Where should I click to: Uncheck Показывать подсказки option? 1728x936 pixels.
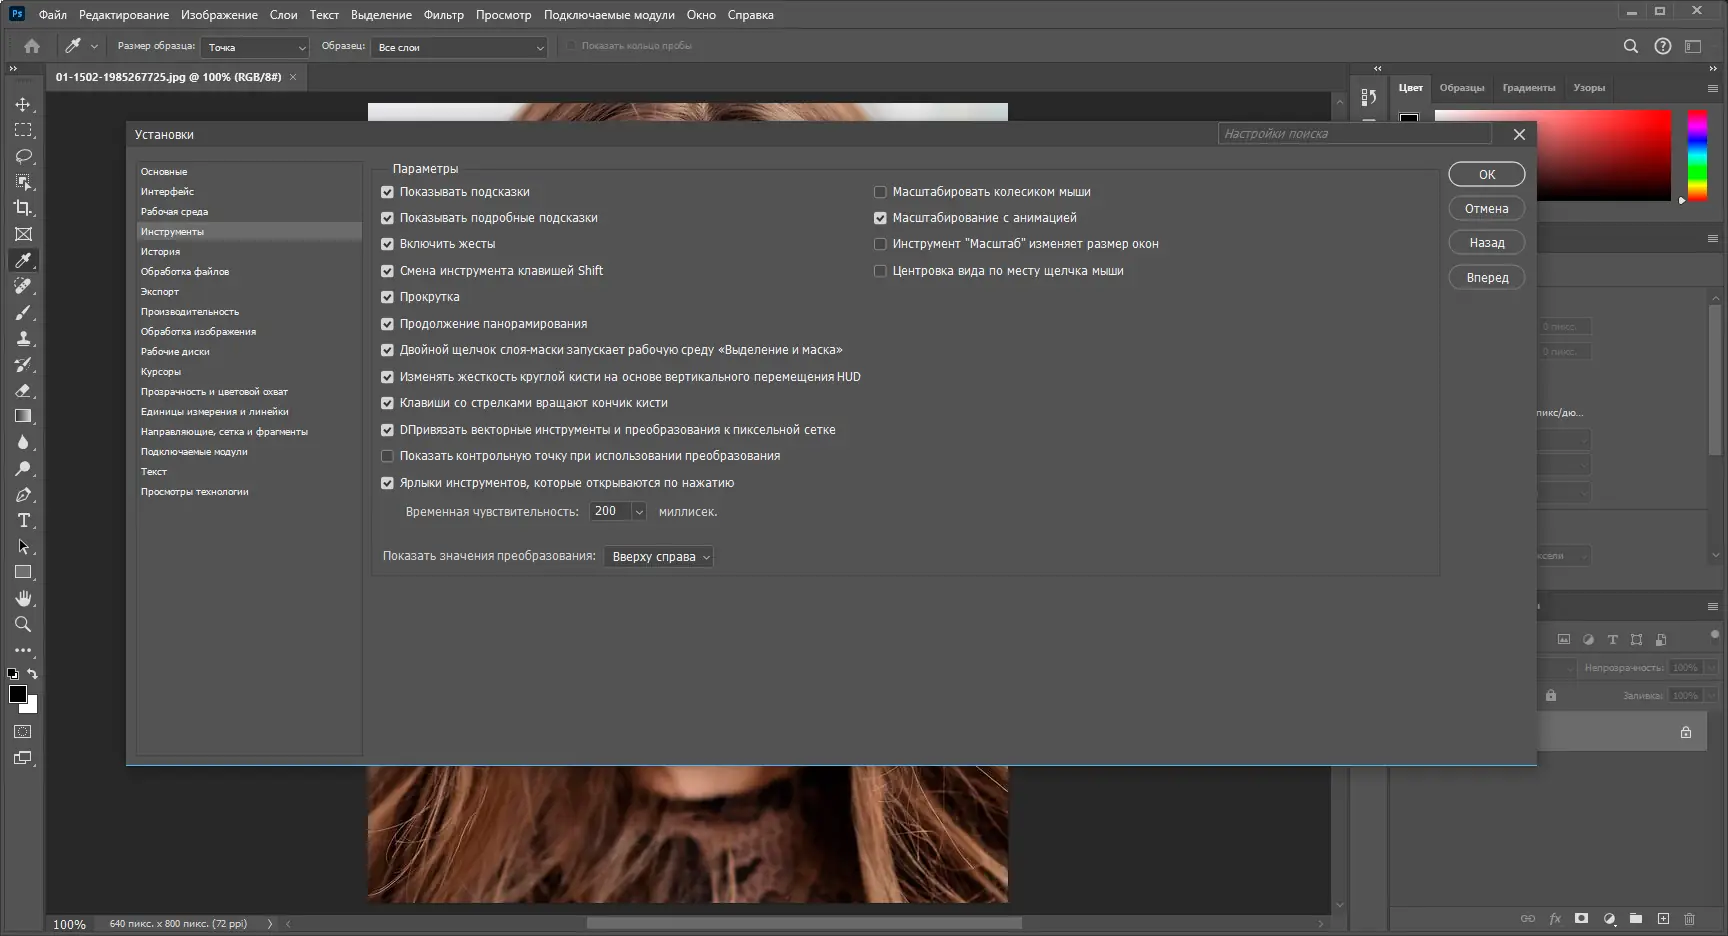[387, 191]
